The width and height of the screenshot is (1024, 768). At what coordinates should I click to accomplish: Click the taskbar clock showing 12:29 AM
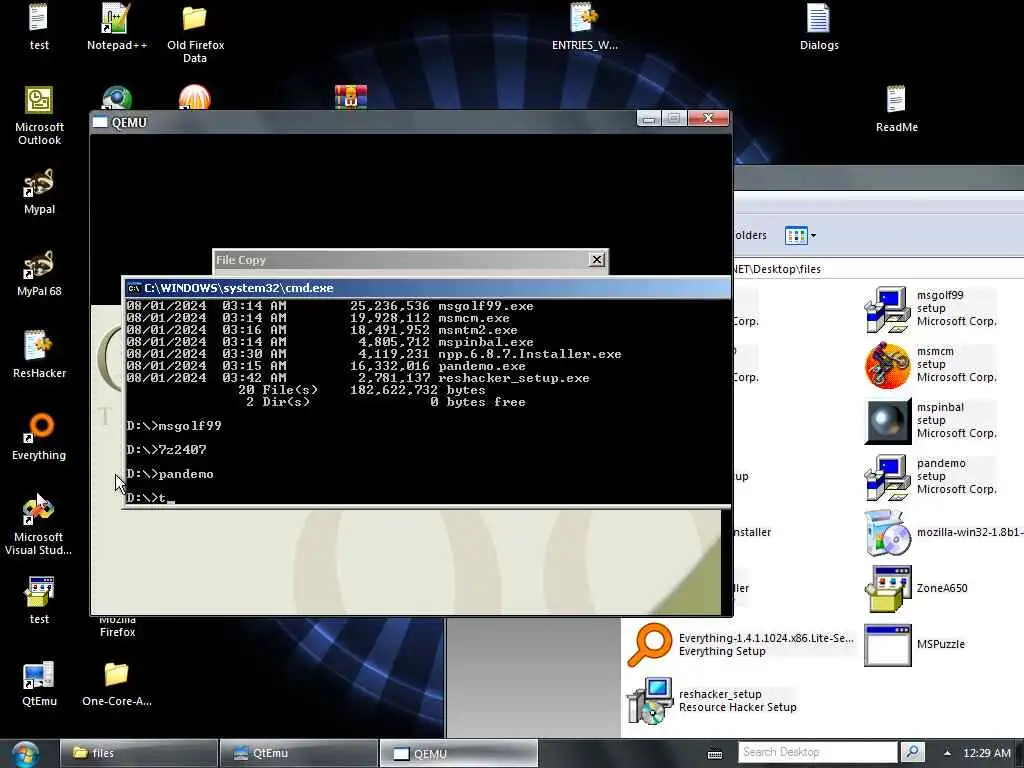point(987,753)
